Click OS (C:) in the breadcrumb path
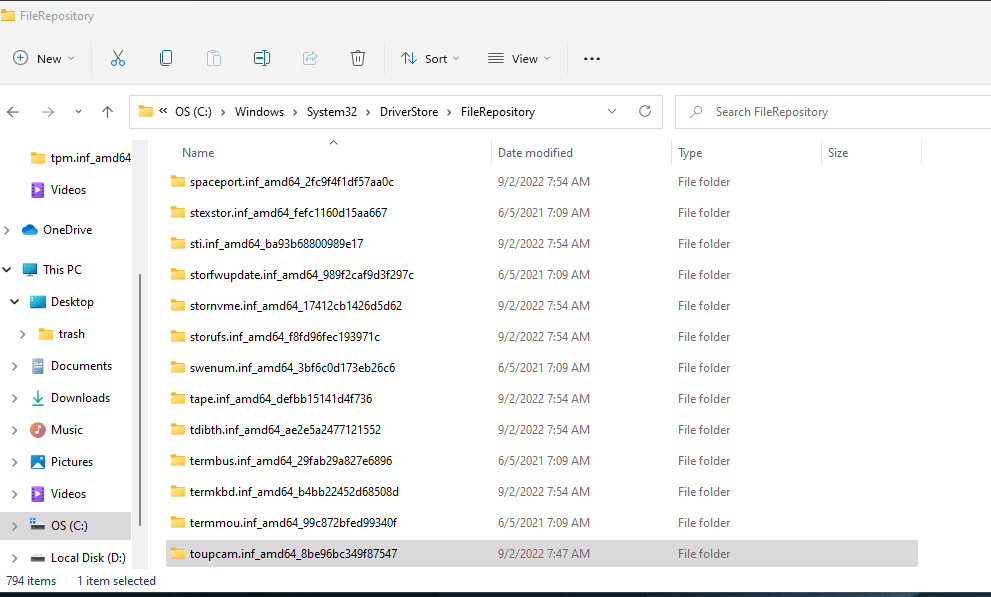This screenshot has width=991, height=597. (193, 112)
